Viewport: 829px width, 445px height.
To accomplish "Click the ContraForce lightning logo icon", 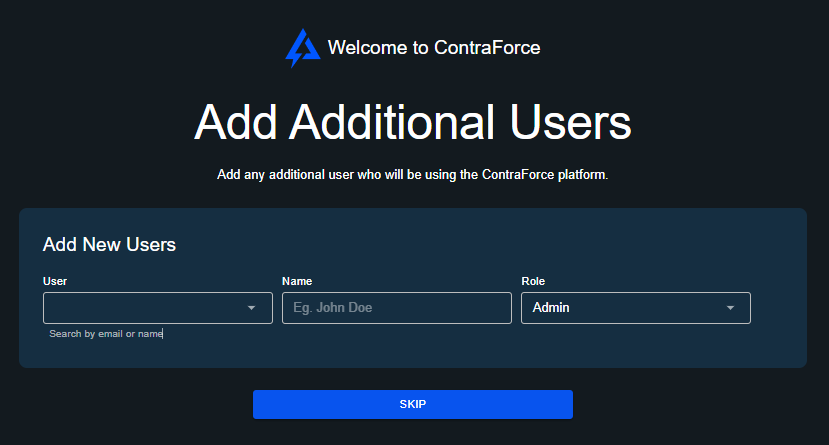I will (x=302, y=48).
